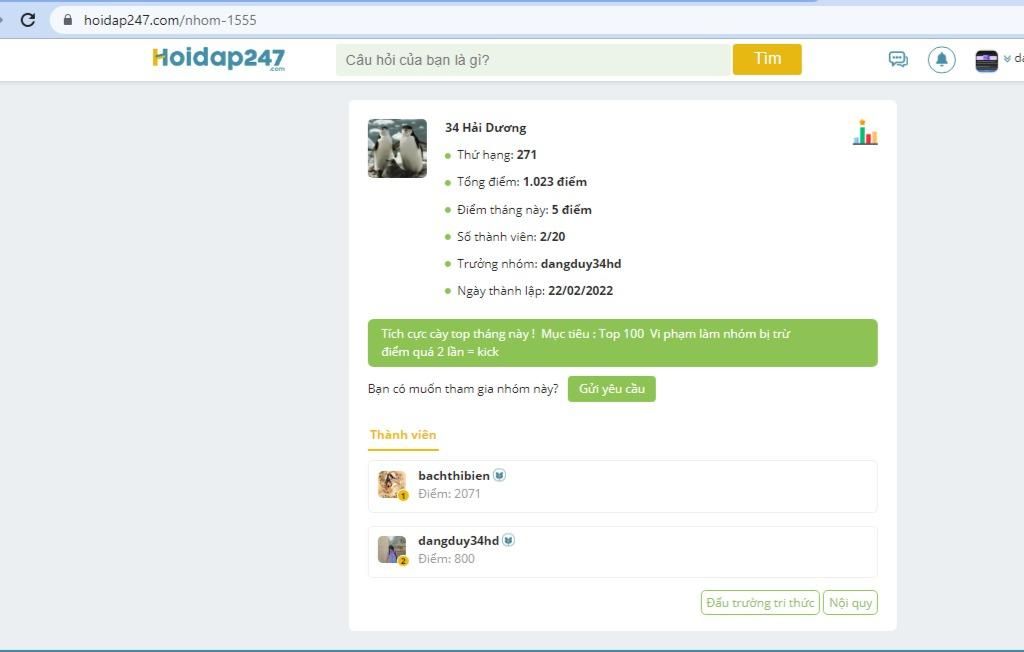Image resolution: width=1024 pixels, height=652 pixels.
Task: Expand the account dropdown chevron
Action: click(x=1007, y=59)
